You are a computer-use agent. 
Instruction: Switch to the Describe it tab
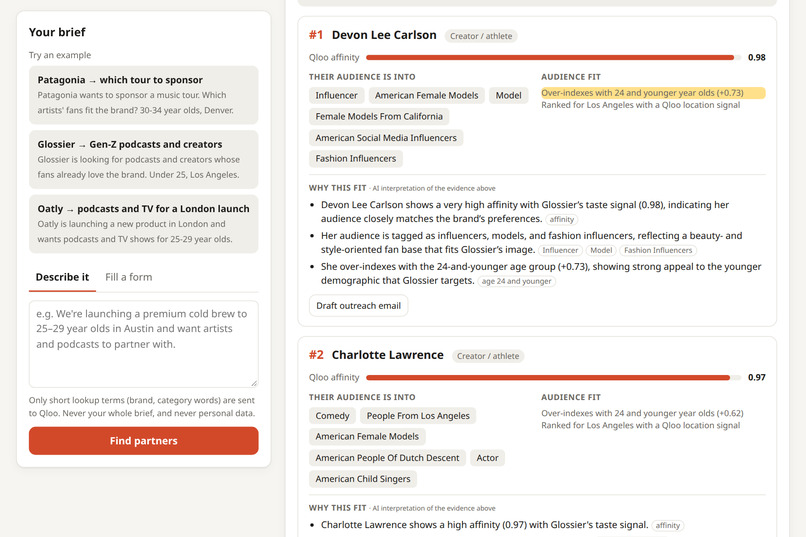pyautogui.click(x=62, y=277)
